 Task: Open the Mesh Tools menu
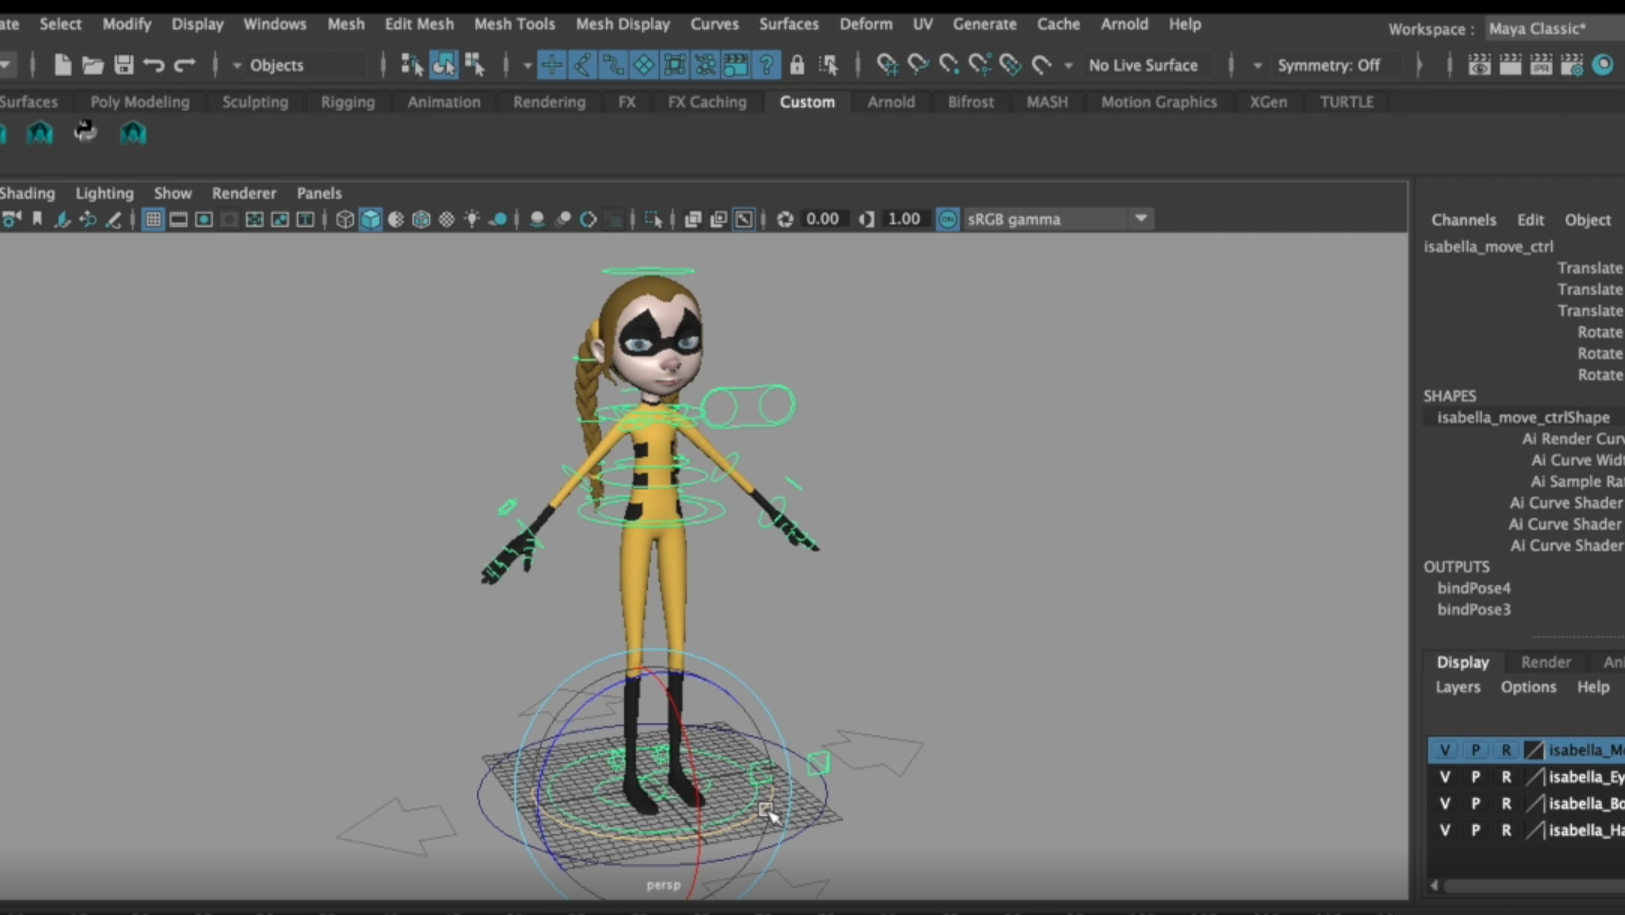pos(514,24)
